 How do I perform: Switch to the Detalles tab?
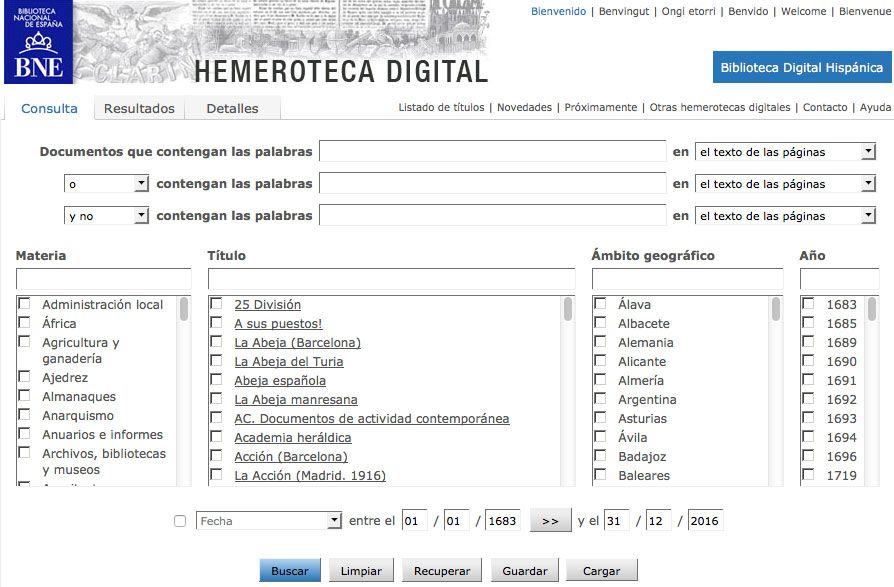[x=232, y=108]
